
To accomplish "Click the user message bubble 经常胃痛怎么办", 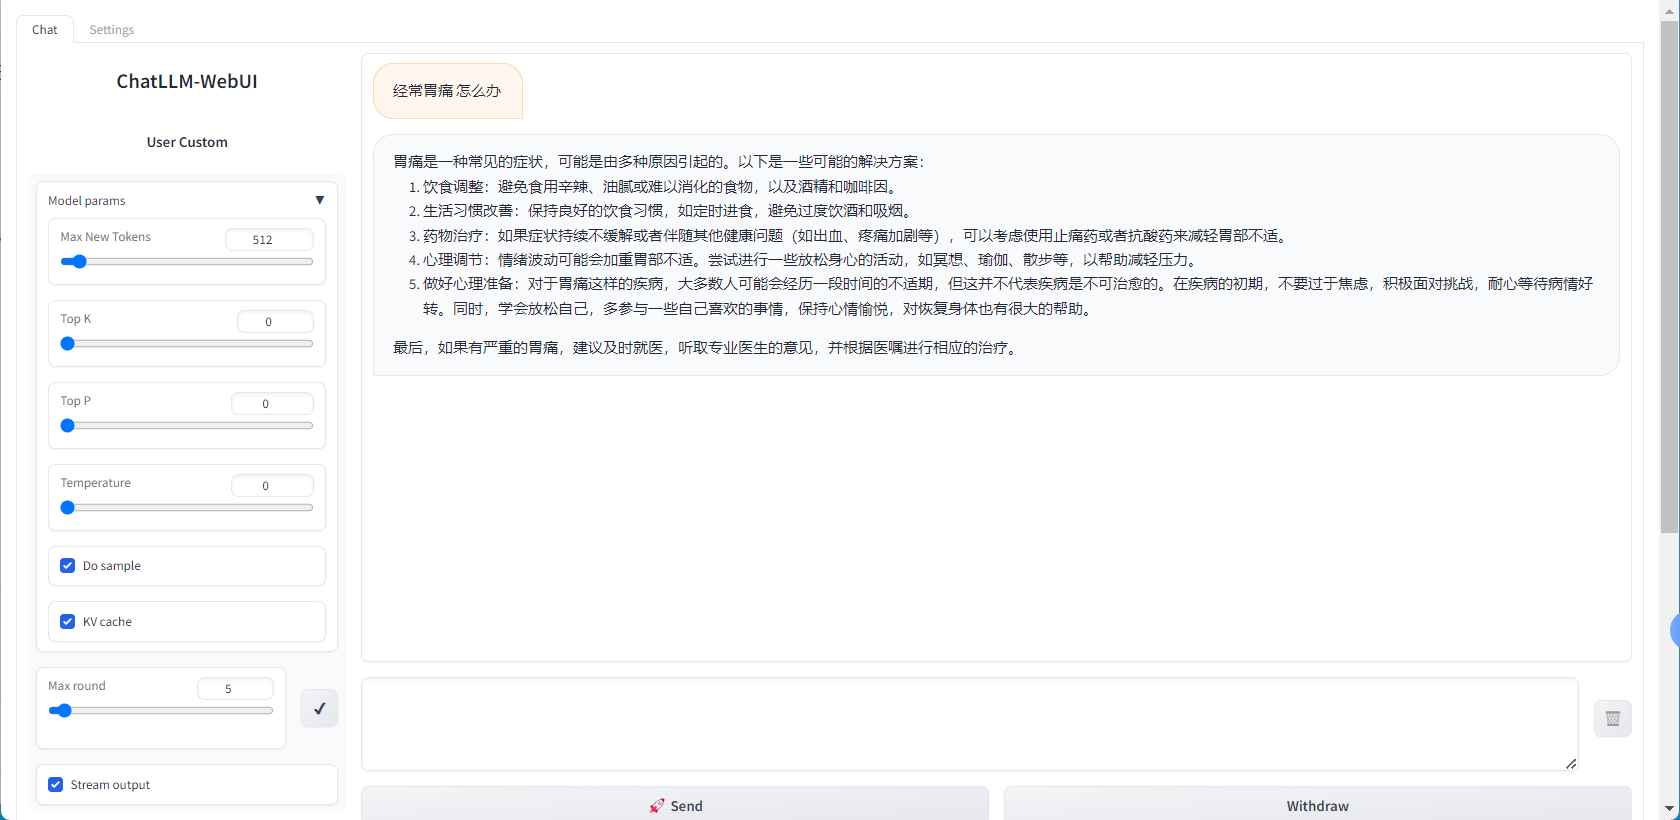I will point(447,91).
